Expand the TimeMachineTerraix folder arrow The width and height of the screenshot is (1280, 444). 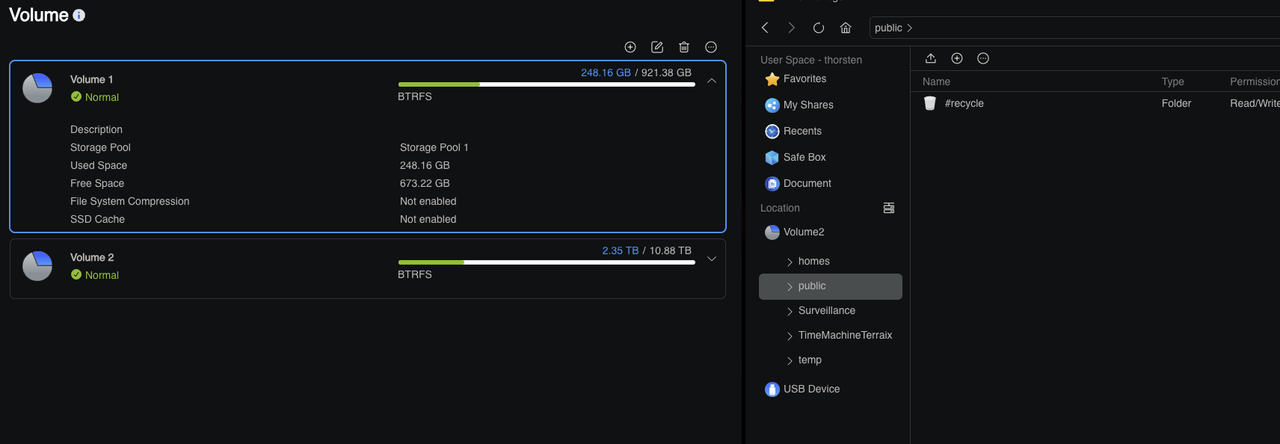789,336
